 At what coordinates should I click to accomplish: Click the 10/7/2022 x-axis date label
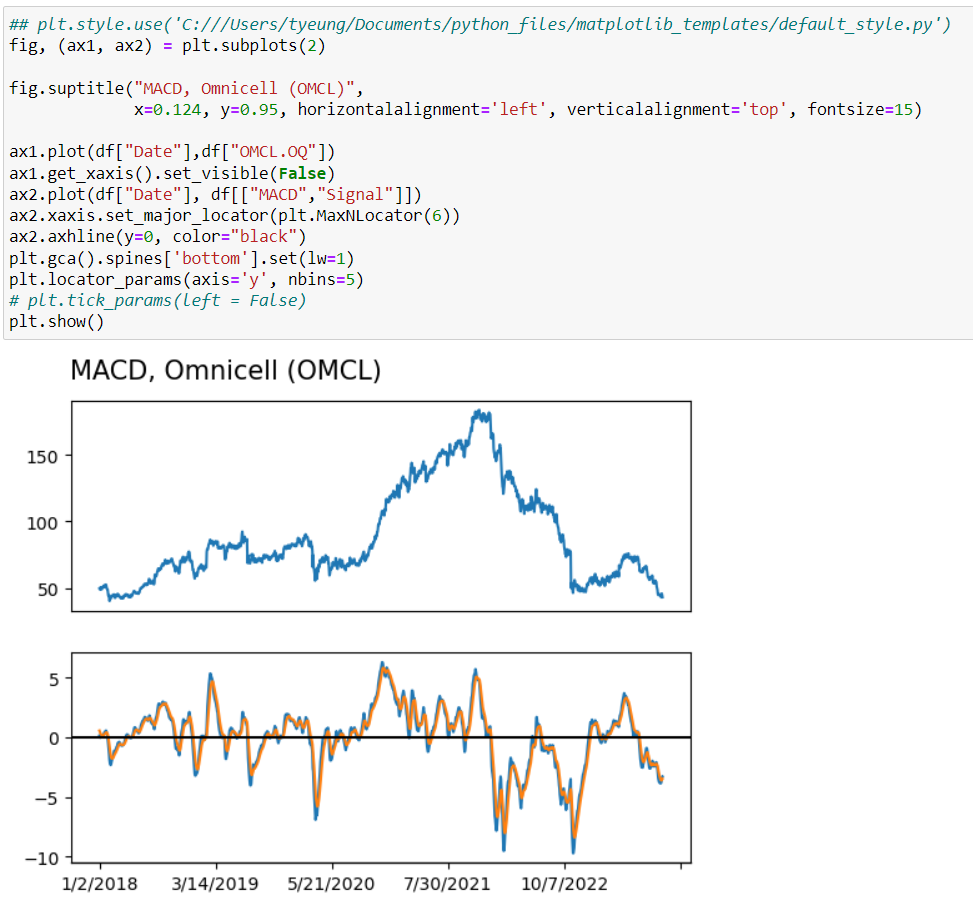pos(565,884)
